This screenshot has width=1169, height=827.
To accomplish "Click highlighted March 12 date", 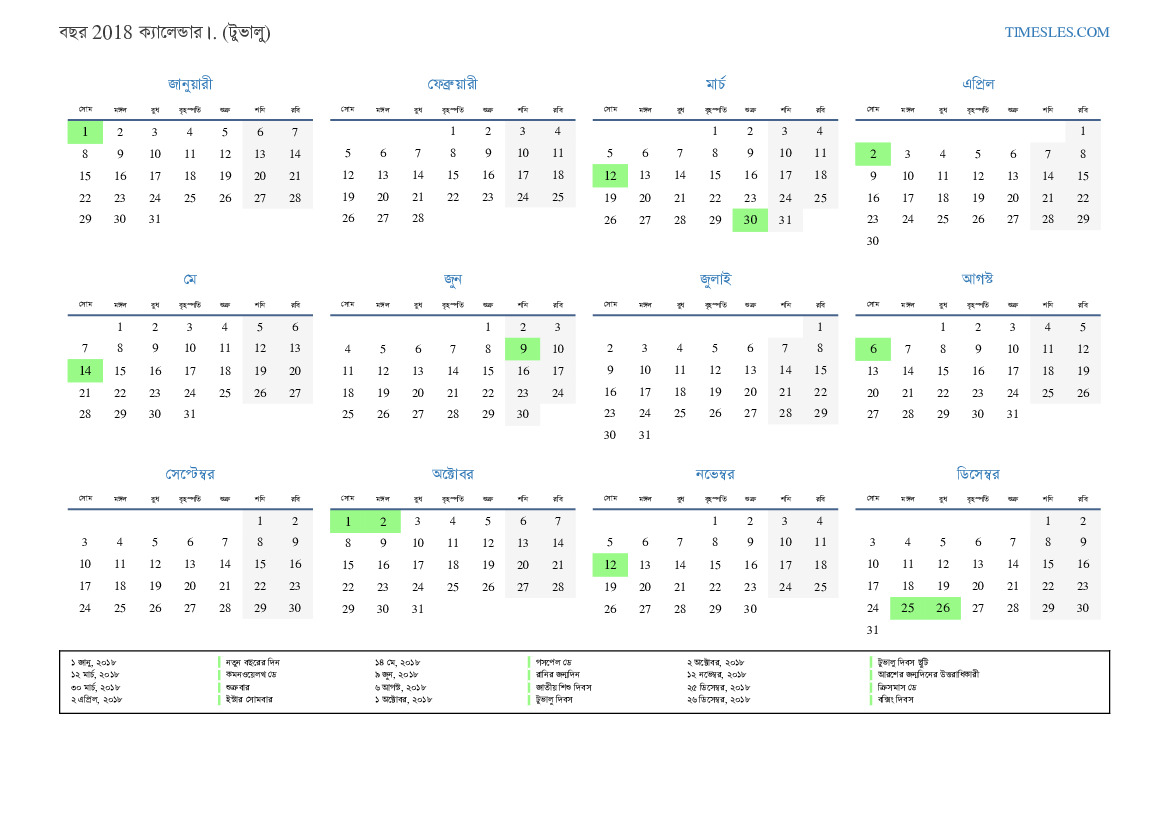I will point(610,176).
